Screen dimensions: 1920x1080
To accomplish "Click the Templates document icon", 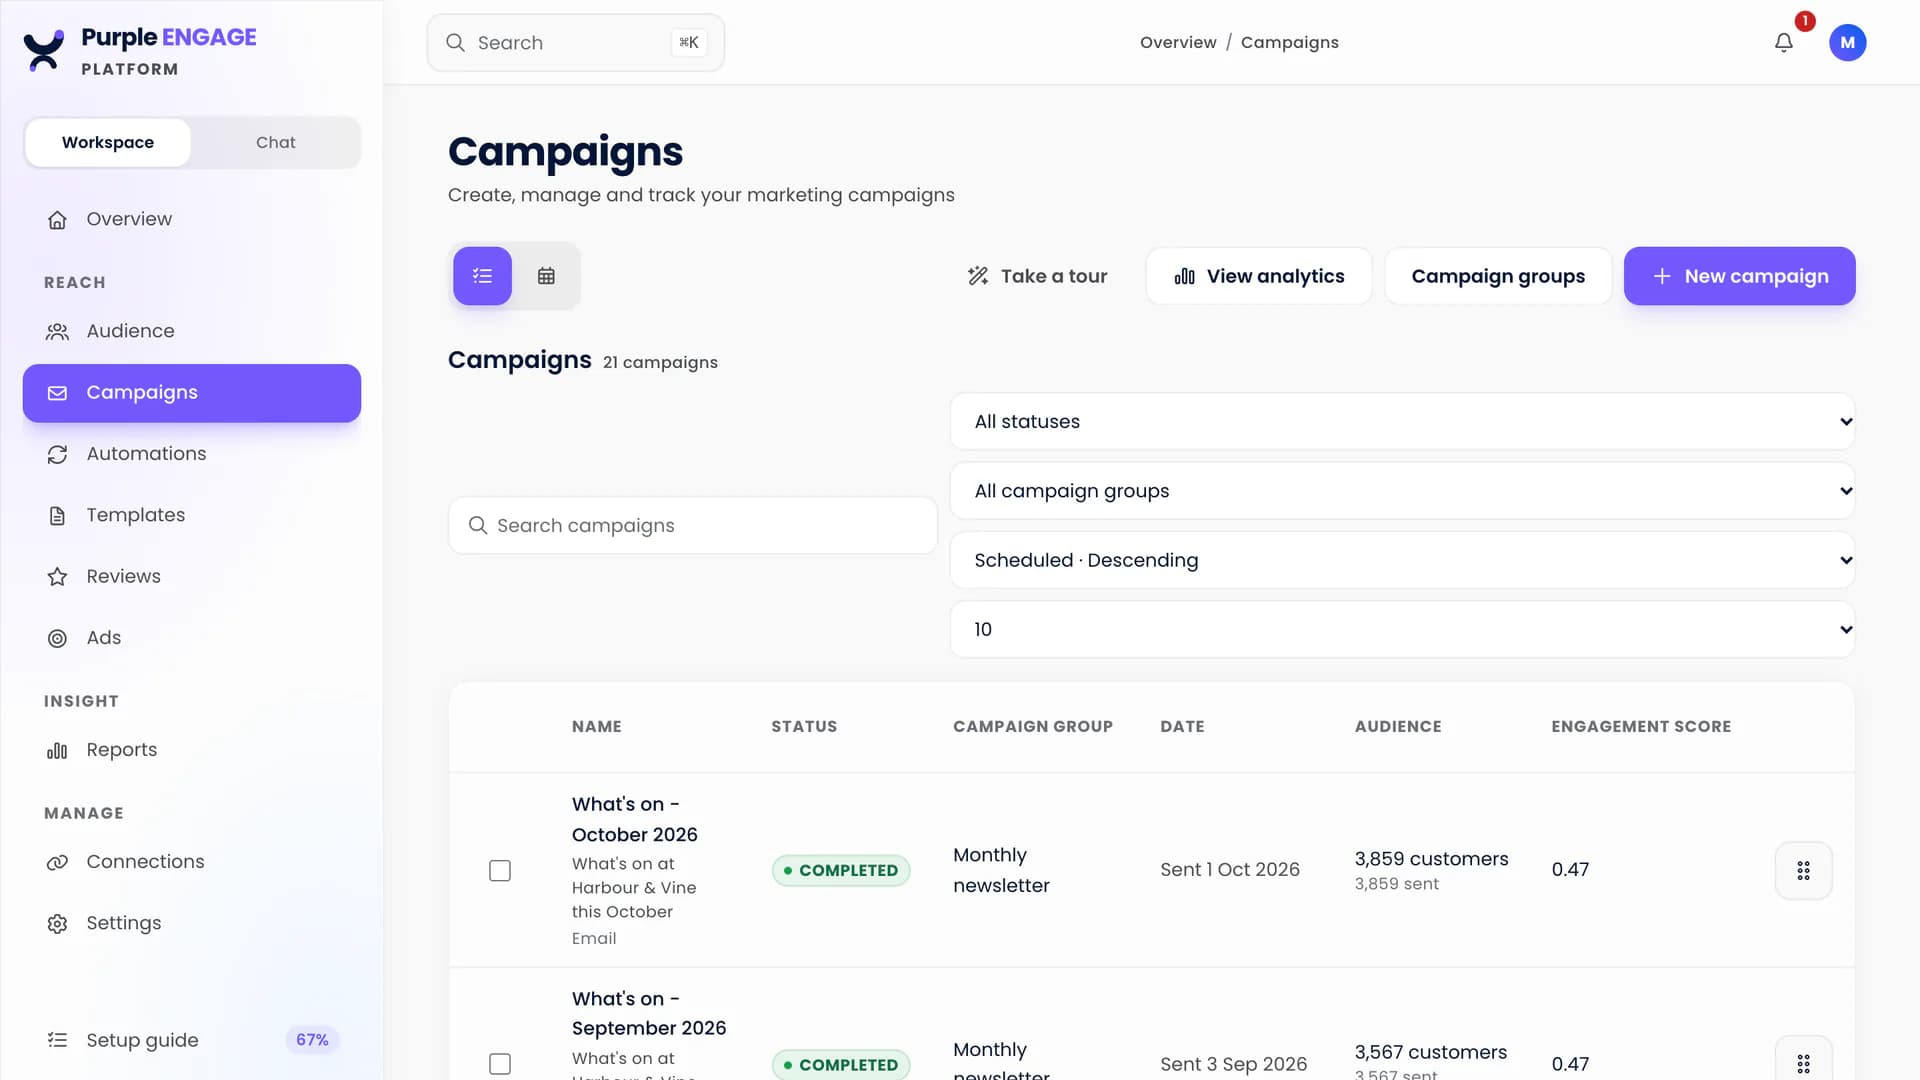I will click(x=57, y=516).
